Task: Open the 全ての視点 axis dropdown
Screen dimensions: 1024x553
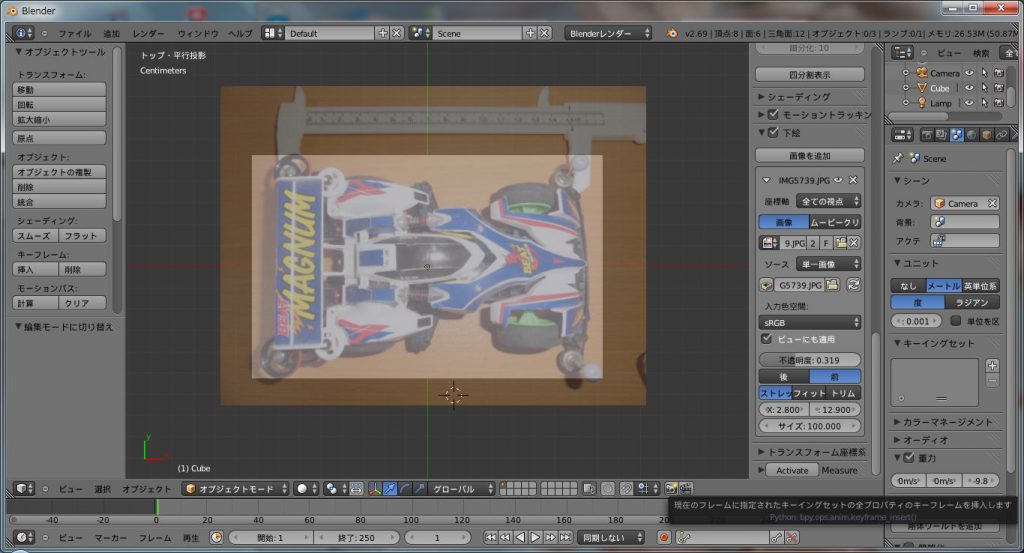Action: (828, 201)
